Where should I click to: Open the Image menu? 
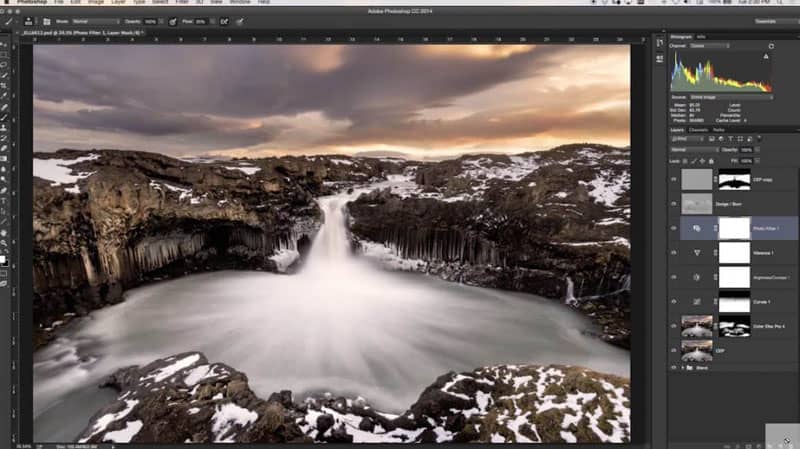coord(94,4)
